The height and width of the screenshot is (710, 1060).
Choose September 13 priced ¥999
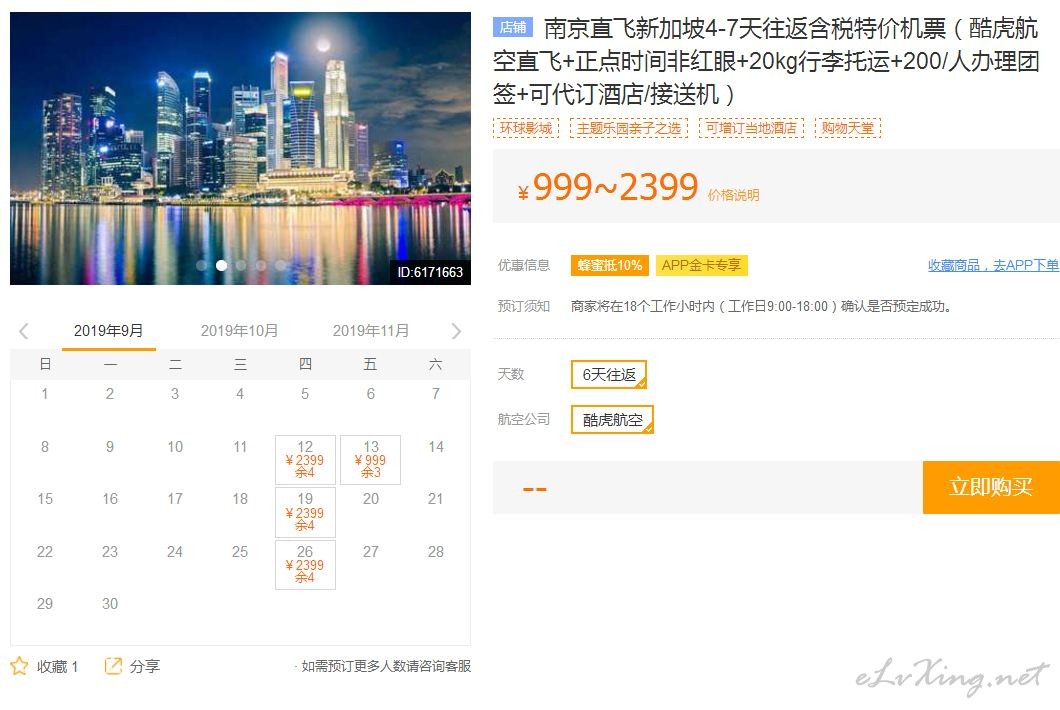pyautogui.click(x=370, y=460)
